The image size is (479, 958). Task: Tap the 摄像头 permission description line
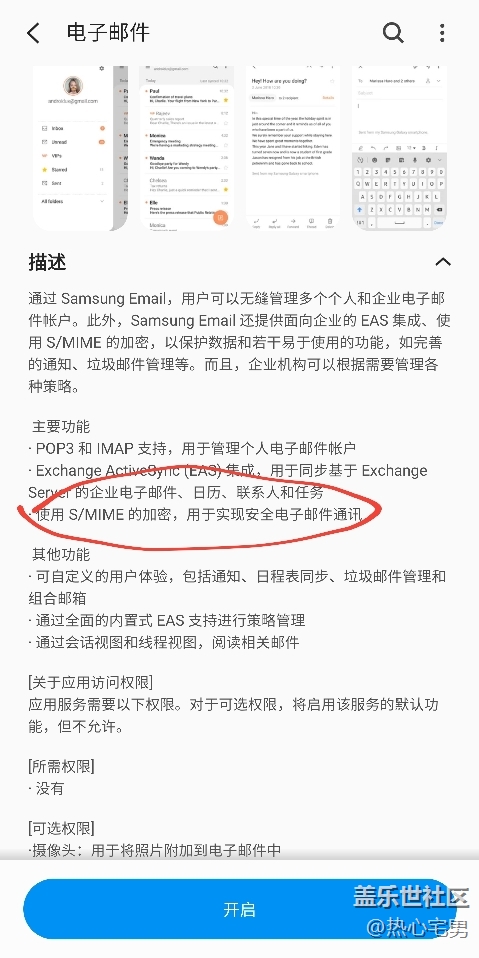155,850
